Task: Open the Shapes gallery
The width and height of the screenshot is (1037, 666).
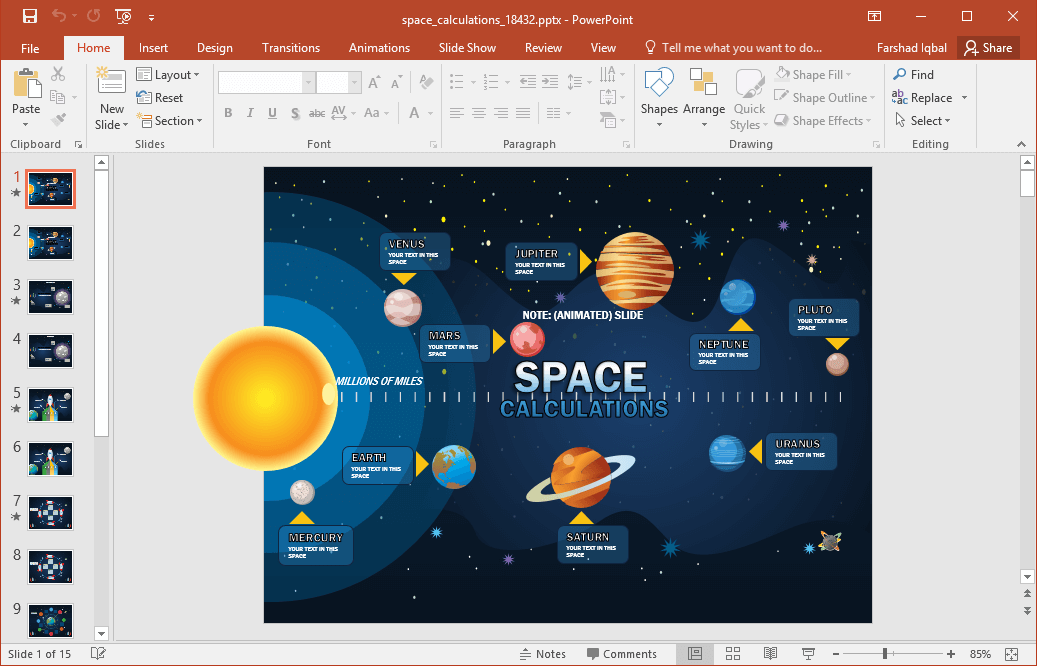Action: click(659, 98)
